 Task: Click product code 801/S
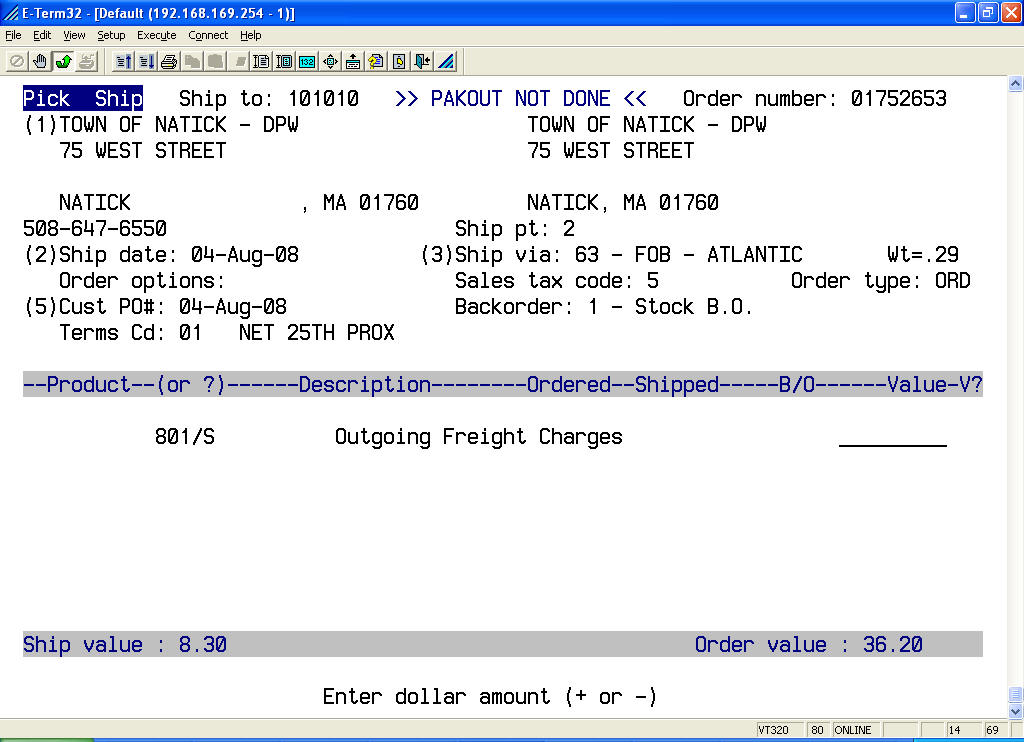(185, 437)
